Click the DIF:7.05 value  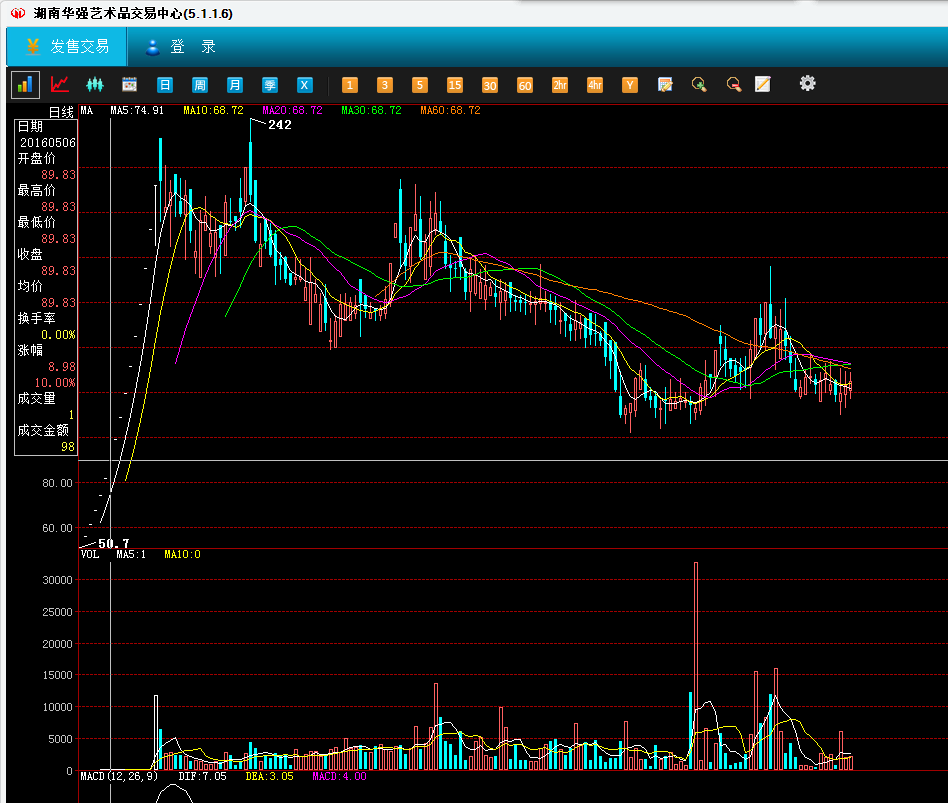(x=203, y=776)
